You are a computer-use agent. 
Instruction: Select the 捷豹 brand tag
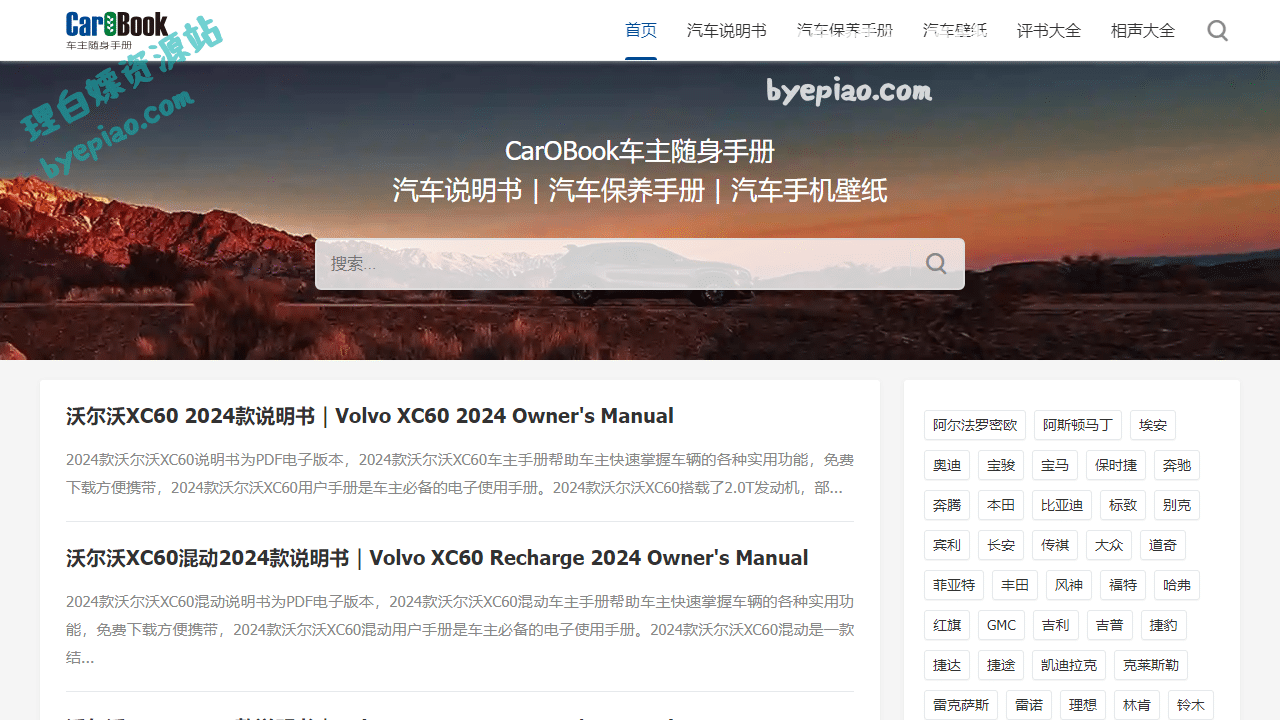click(x=1163, y=625)
